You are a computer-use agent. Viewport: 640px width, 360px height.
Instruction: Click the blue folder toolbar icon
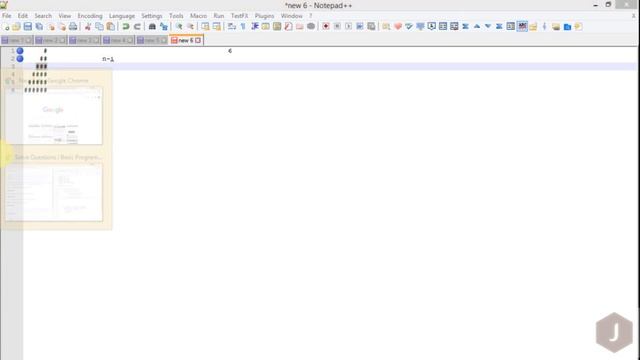click(x=567, y=27)
